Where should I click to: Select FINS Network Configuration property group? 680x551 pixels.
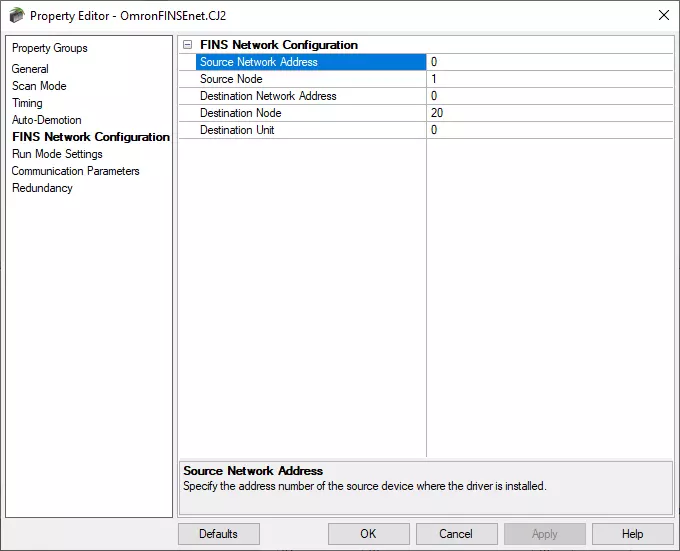pos(91,137)
